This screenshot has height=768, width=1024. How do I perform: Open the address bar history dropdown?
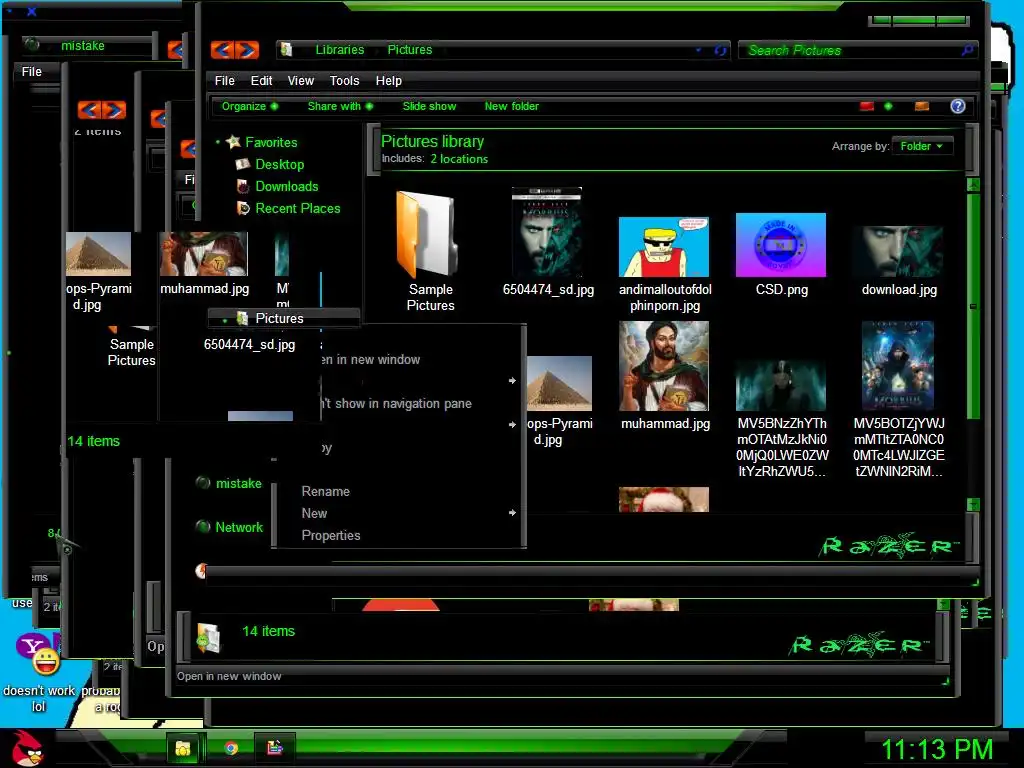[699, 50]
